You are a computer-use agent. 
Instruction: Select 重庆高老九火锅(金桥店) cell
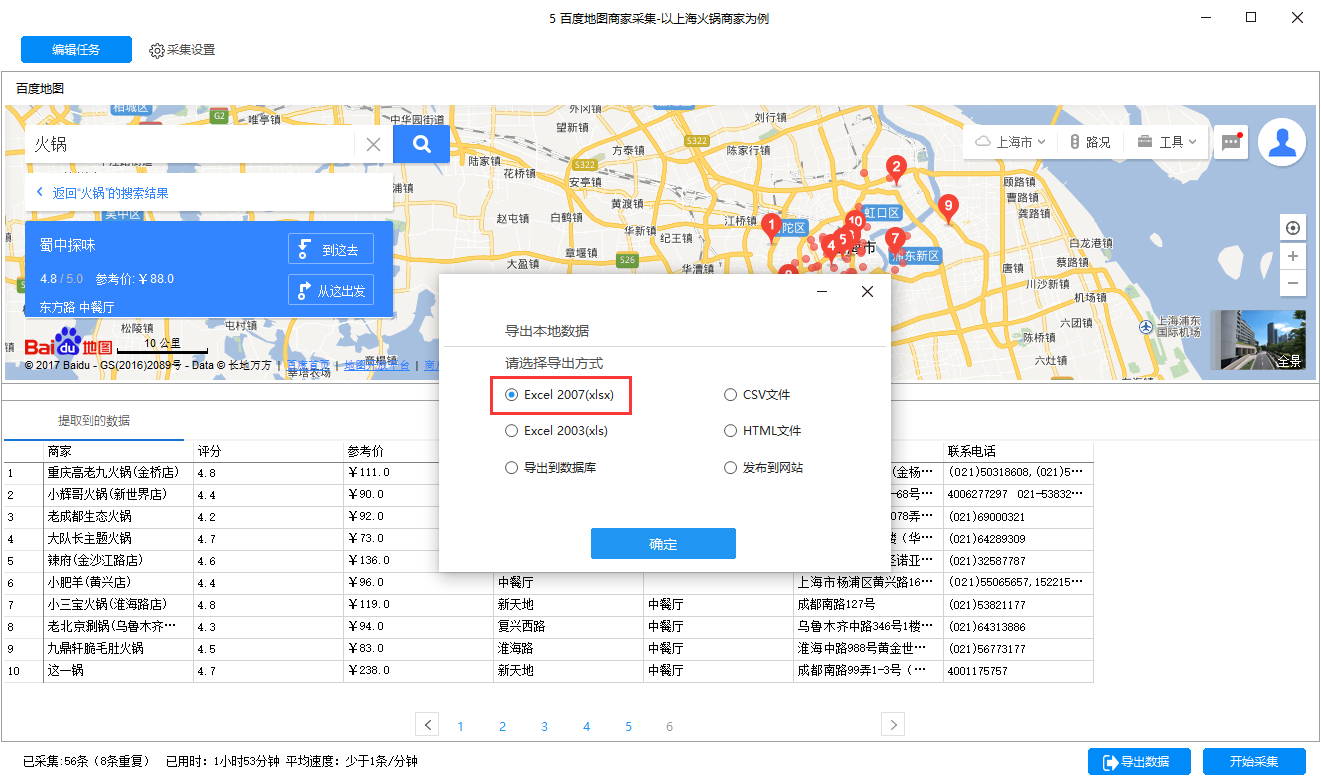tap(119, 472)
